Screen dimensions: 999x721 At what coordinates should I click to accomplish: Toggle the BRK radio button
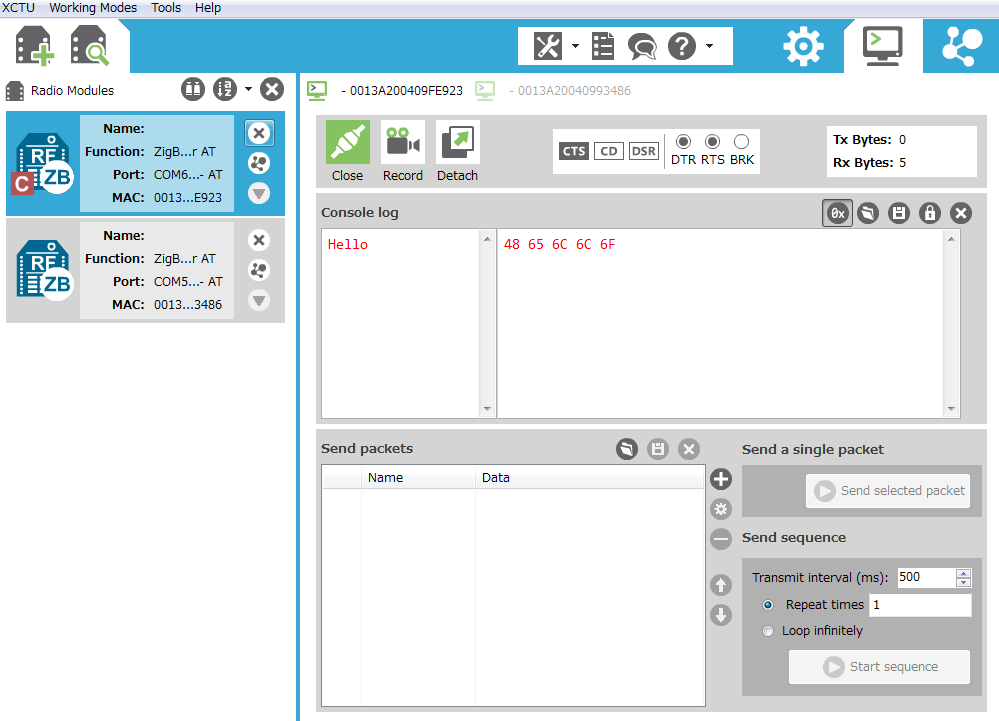[741, 141]
